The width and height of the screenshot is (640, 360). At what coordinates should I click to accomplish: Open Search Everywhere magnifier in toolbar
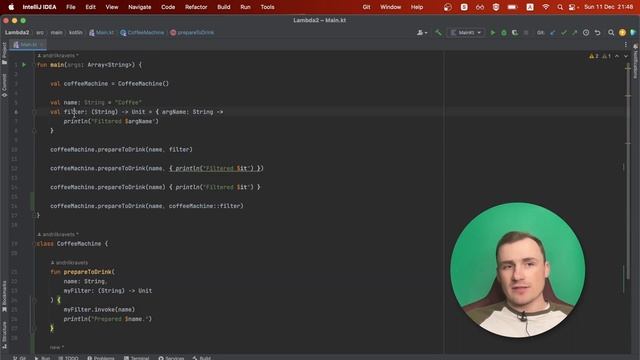[611, 33]
